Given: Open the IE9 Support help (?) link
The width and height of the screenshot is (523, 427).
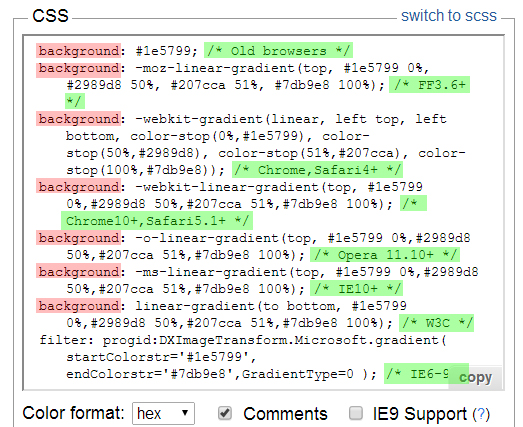Looking at the screenshot, I should [x=481, y=414].
